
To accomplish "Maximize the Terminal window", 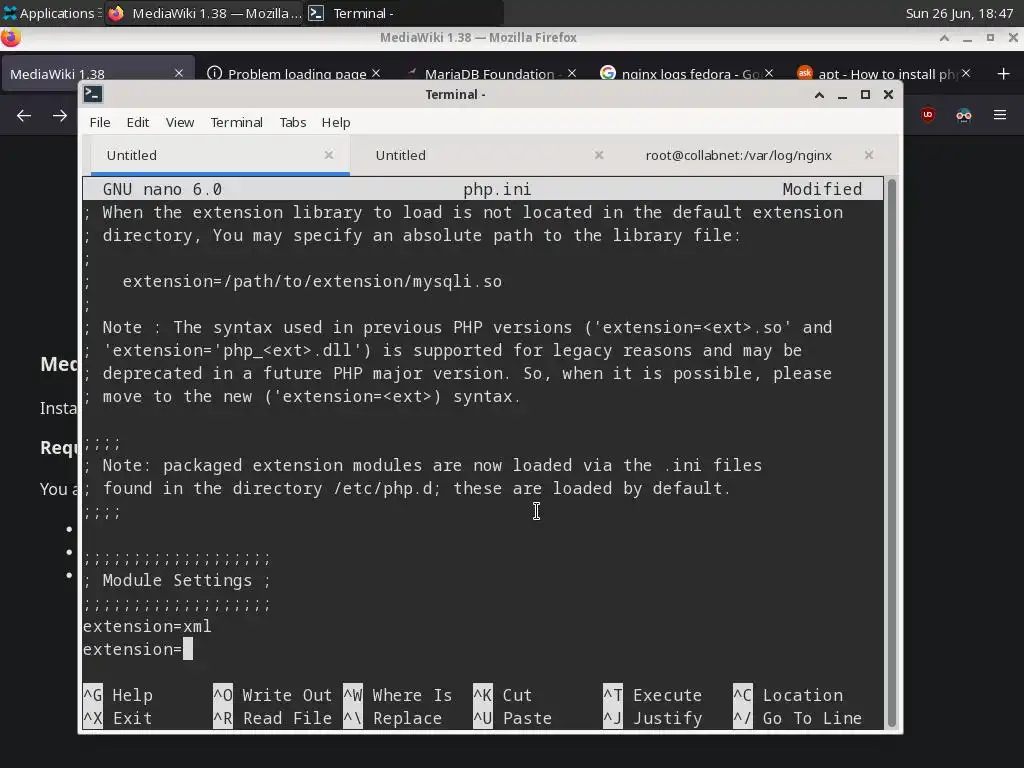I will [x=865, y=95].
